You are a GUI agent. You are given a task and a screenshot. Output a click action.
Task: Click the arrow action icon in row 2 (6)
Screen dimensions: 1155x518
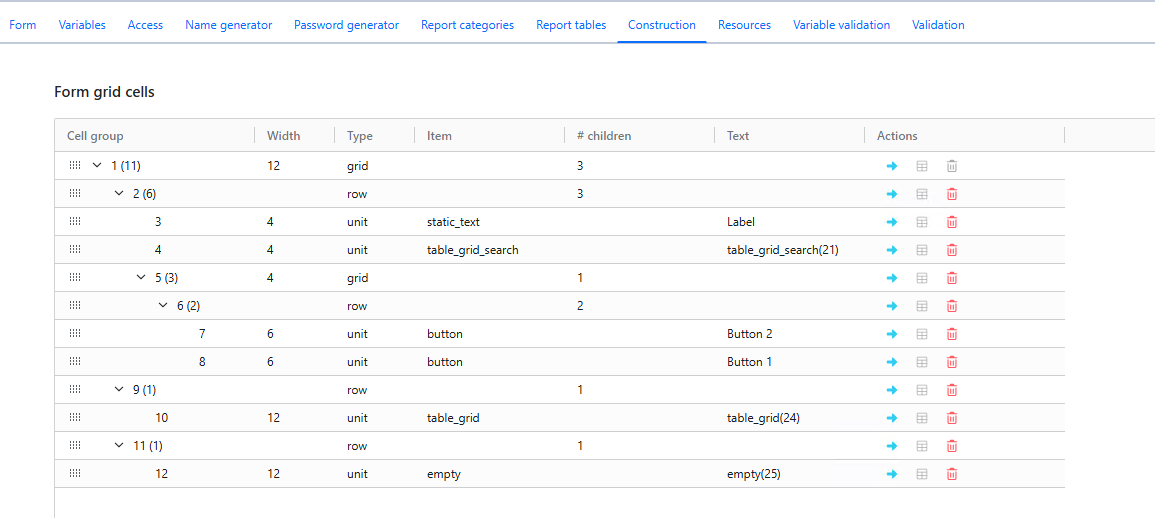click(x=891, y=194)
